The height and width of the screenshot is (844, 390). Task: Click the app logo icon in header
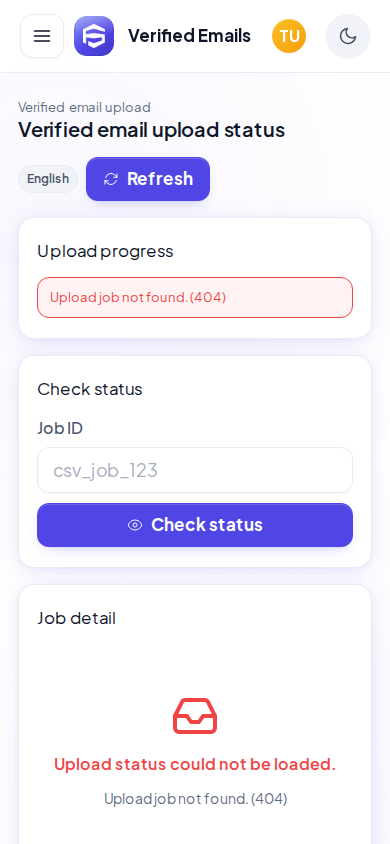click(x=94, y=36)
